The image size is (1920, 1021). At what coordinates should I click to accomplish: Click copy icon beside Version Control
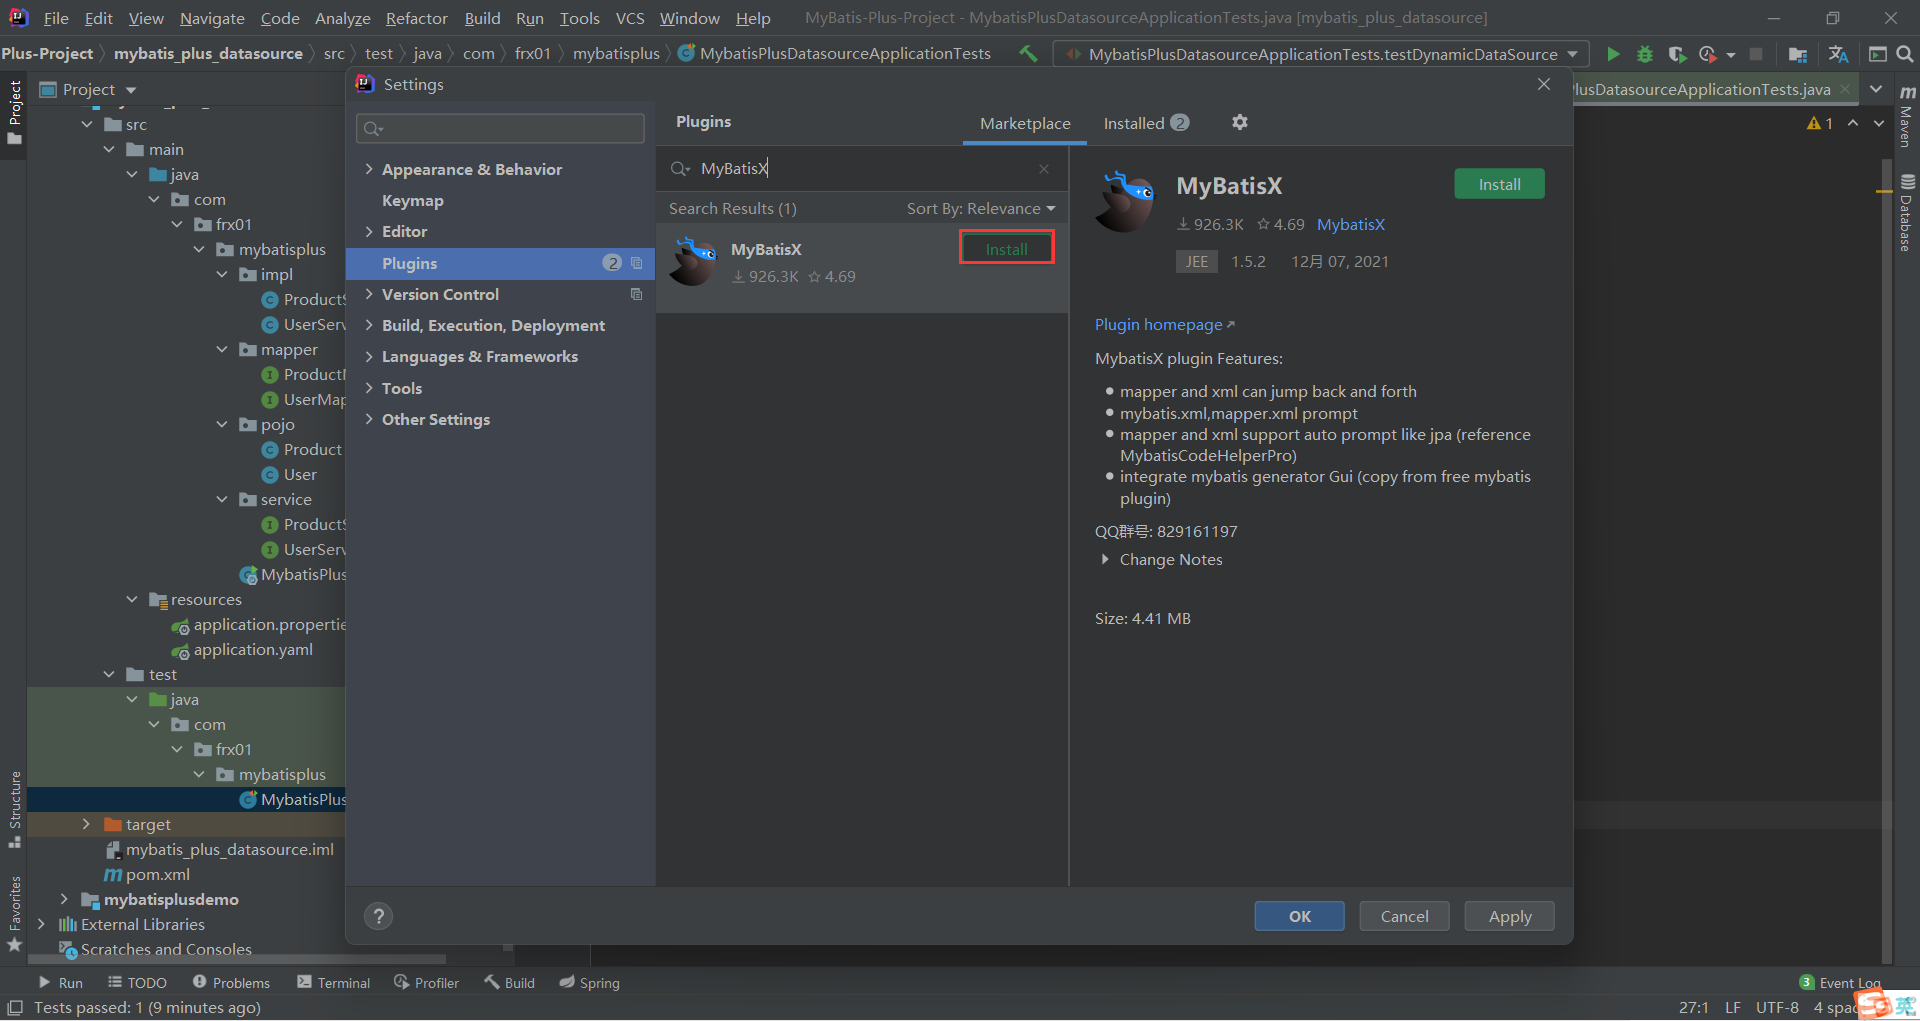[x=636, y=294]
